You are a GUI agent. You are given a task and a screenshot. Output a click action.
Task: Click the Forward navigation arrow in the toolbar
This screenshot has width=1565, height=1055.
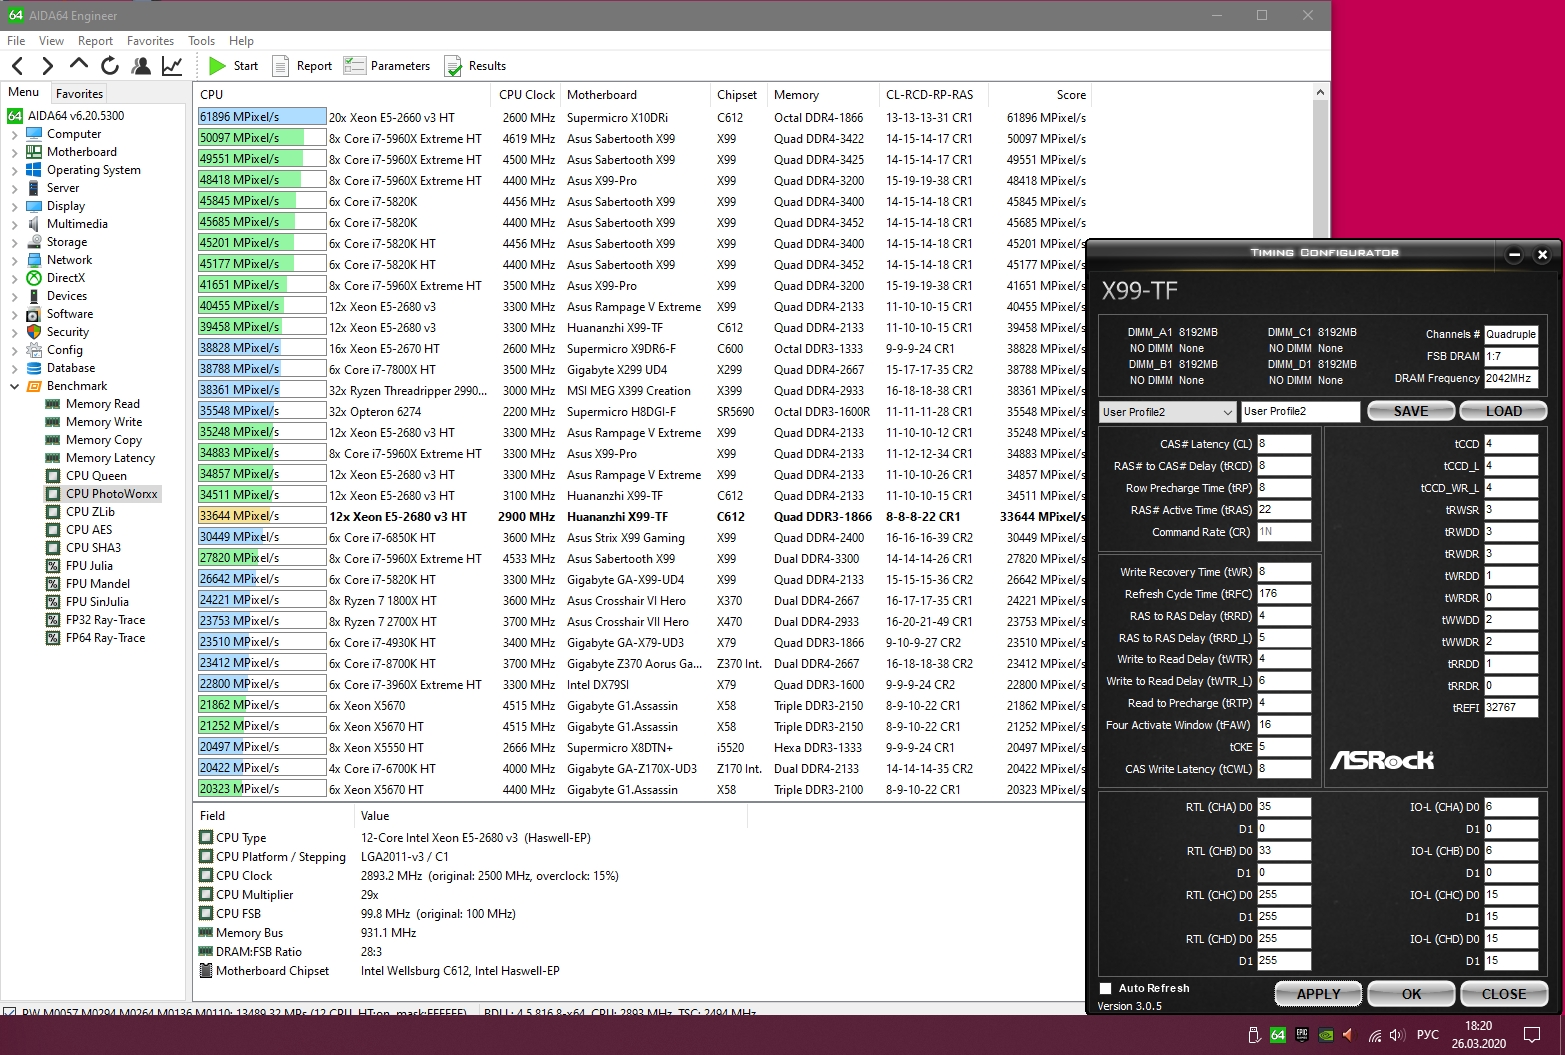[47, 66]
